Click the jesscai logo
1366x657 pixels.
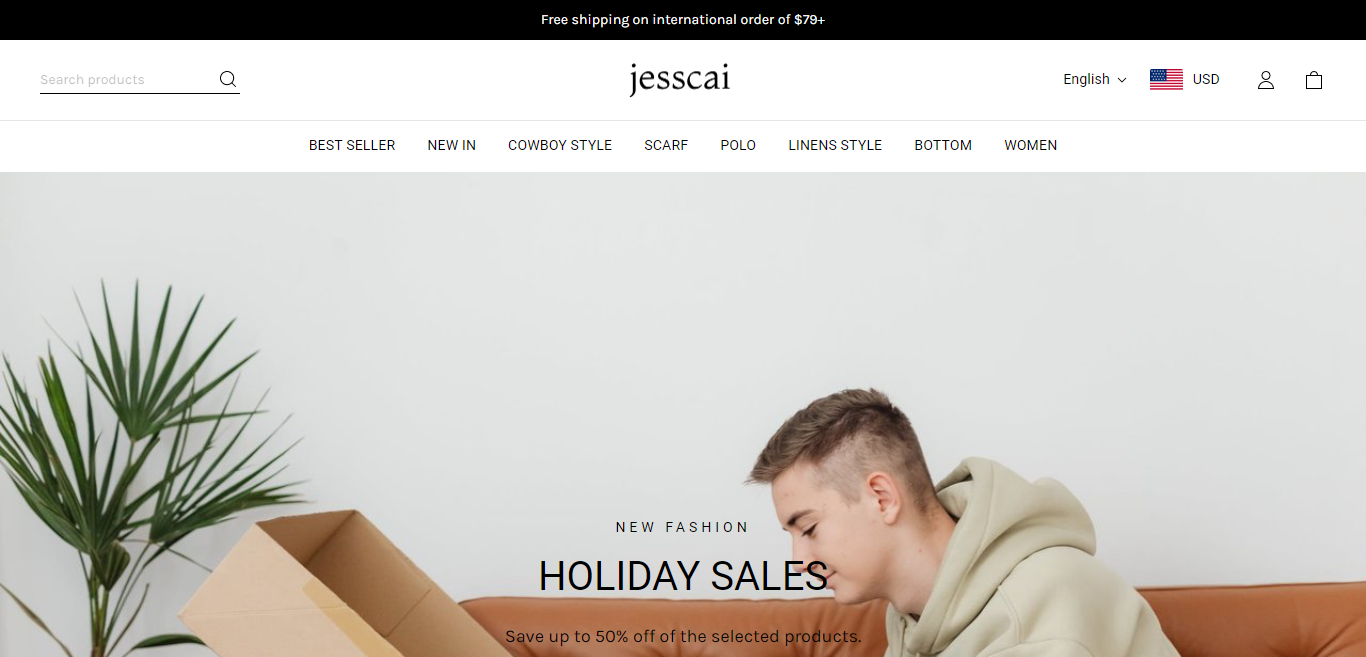[680, 79]
